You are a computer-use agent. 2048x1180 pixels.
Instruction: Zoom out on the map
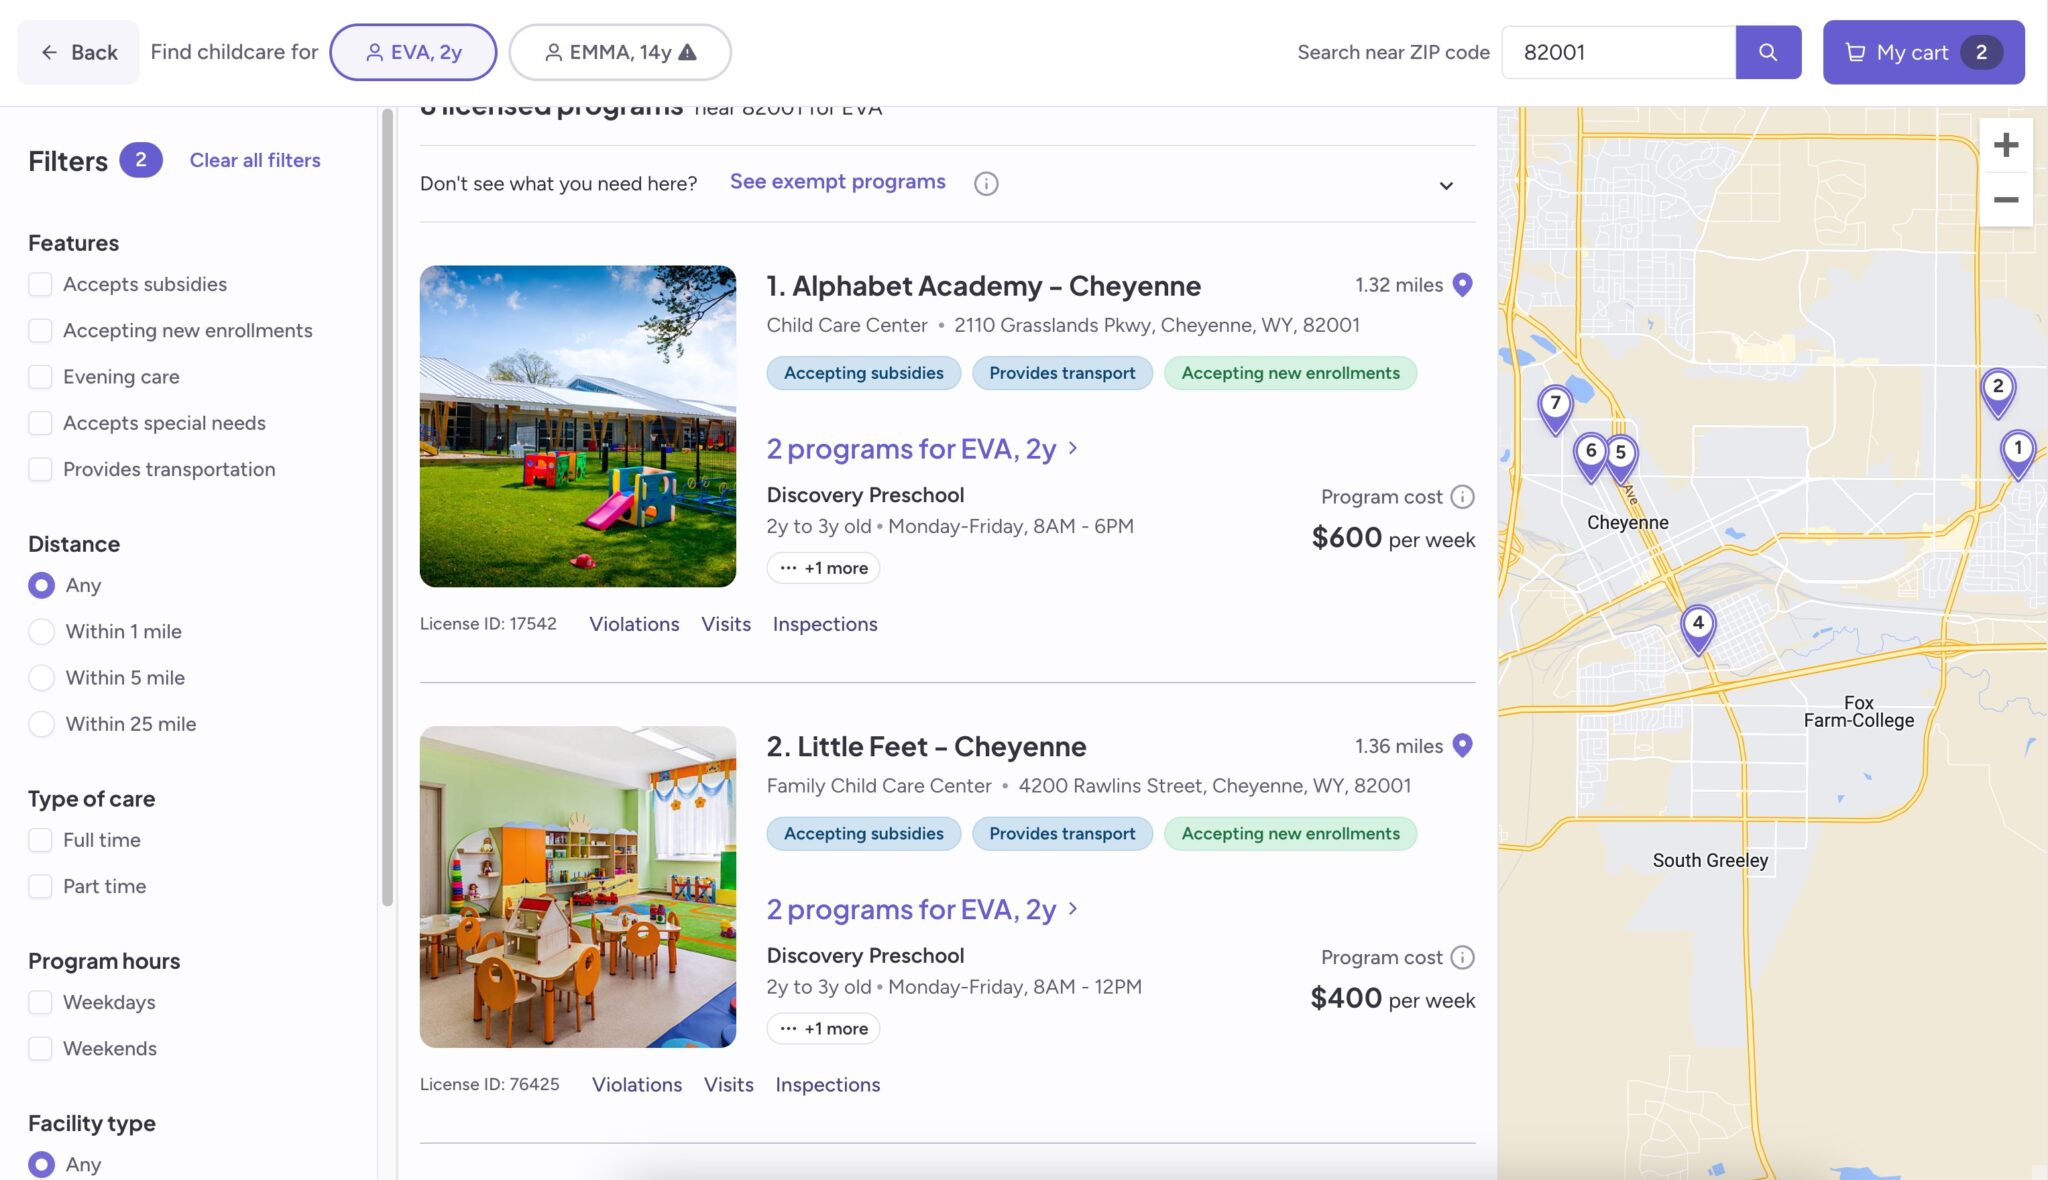(2005, 200)
